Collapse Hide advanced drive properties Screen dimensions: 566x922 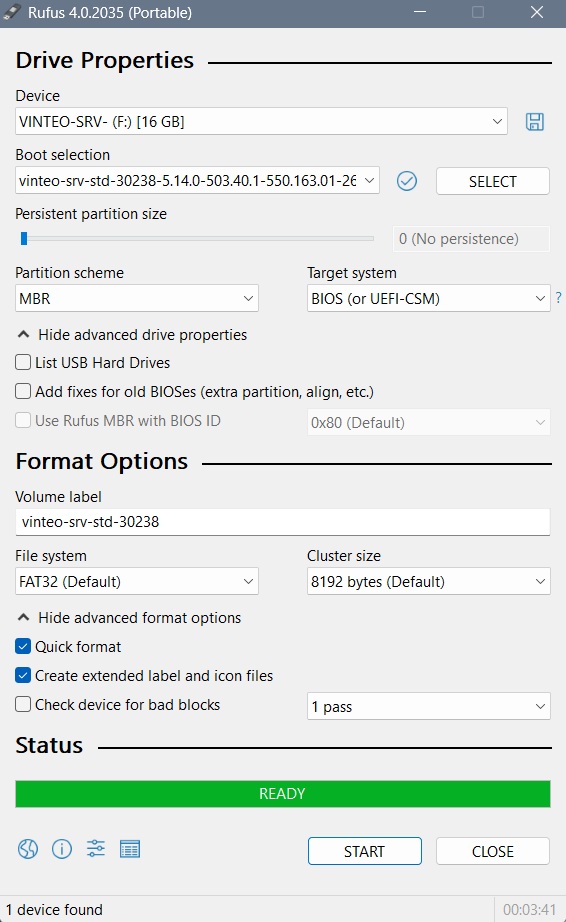pyautogui.click(x=132, y=335)
